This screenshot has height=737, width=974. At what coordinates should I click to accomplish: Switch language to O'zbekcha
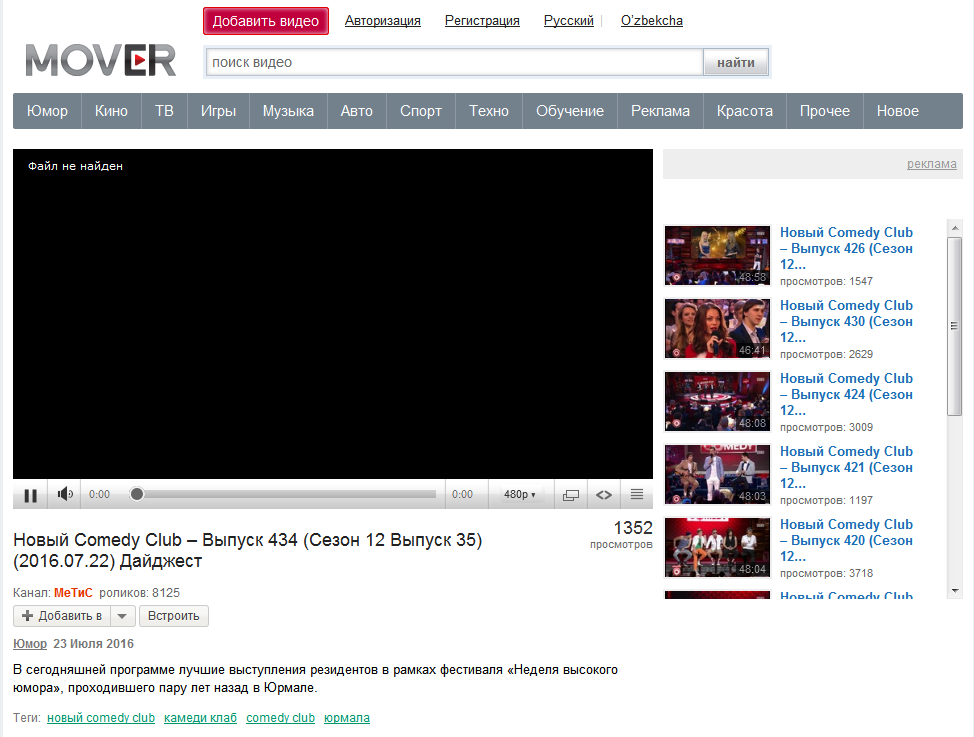click(x=652, y=21)
